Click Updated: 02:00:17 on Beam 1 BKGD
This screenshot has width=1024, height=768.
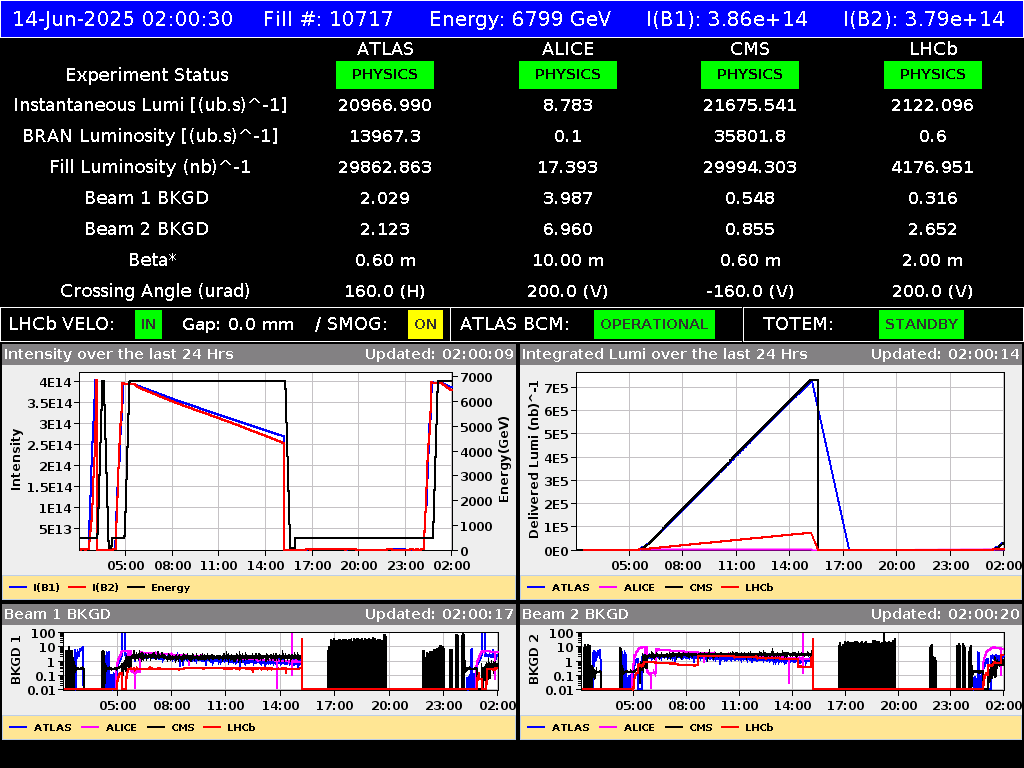[x=440, y=614]
